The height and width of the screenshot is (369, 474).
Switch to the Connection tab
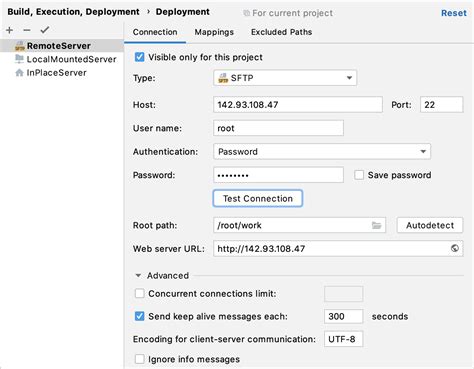[155, 32]
